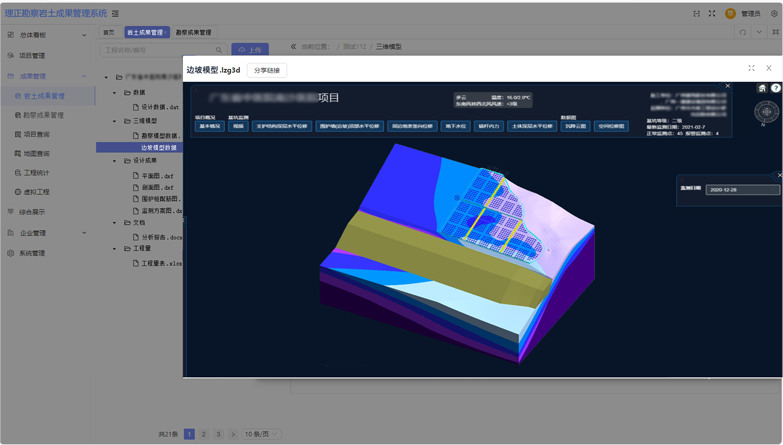Toggle the 视频 button
This screenshot has width=783, height=445.
238,127
